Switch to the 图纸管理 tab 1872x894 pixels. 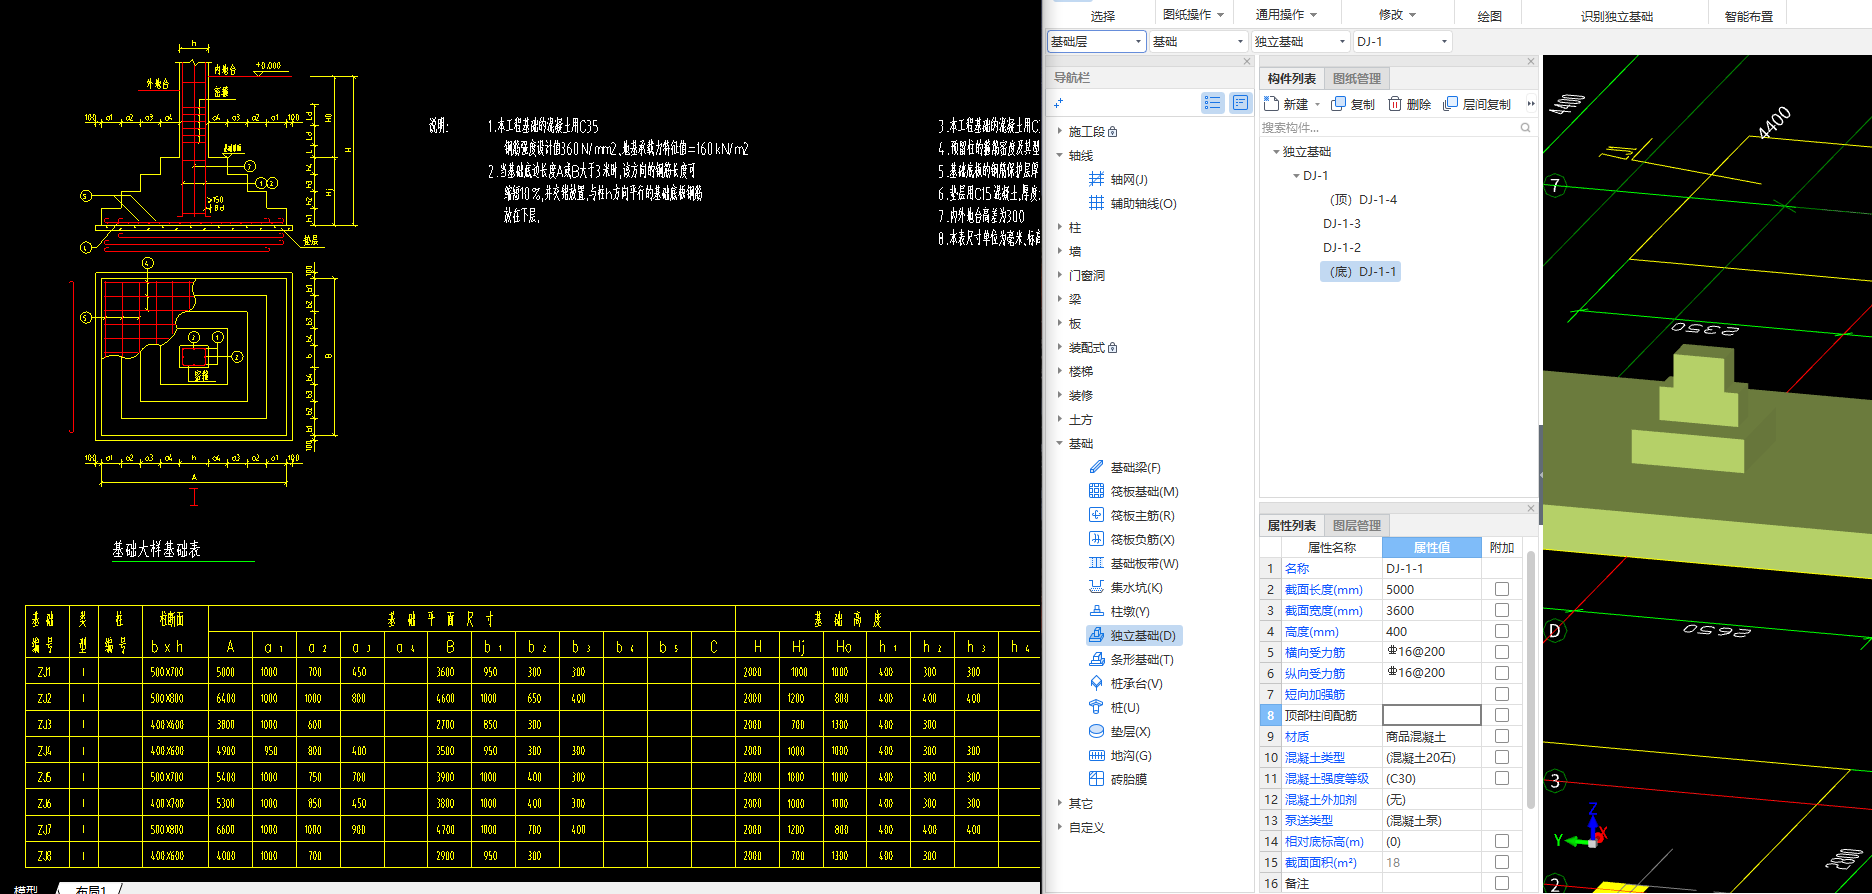(x=1356, y=78)
